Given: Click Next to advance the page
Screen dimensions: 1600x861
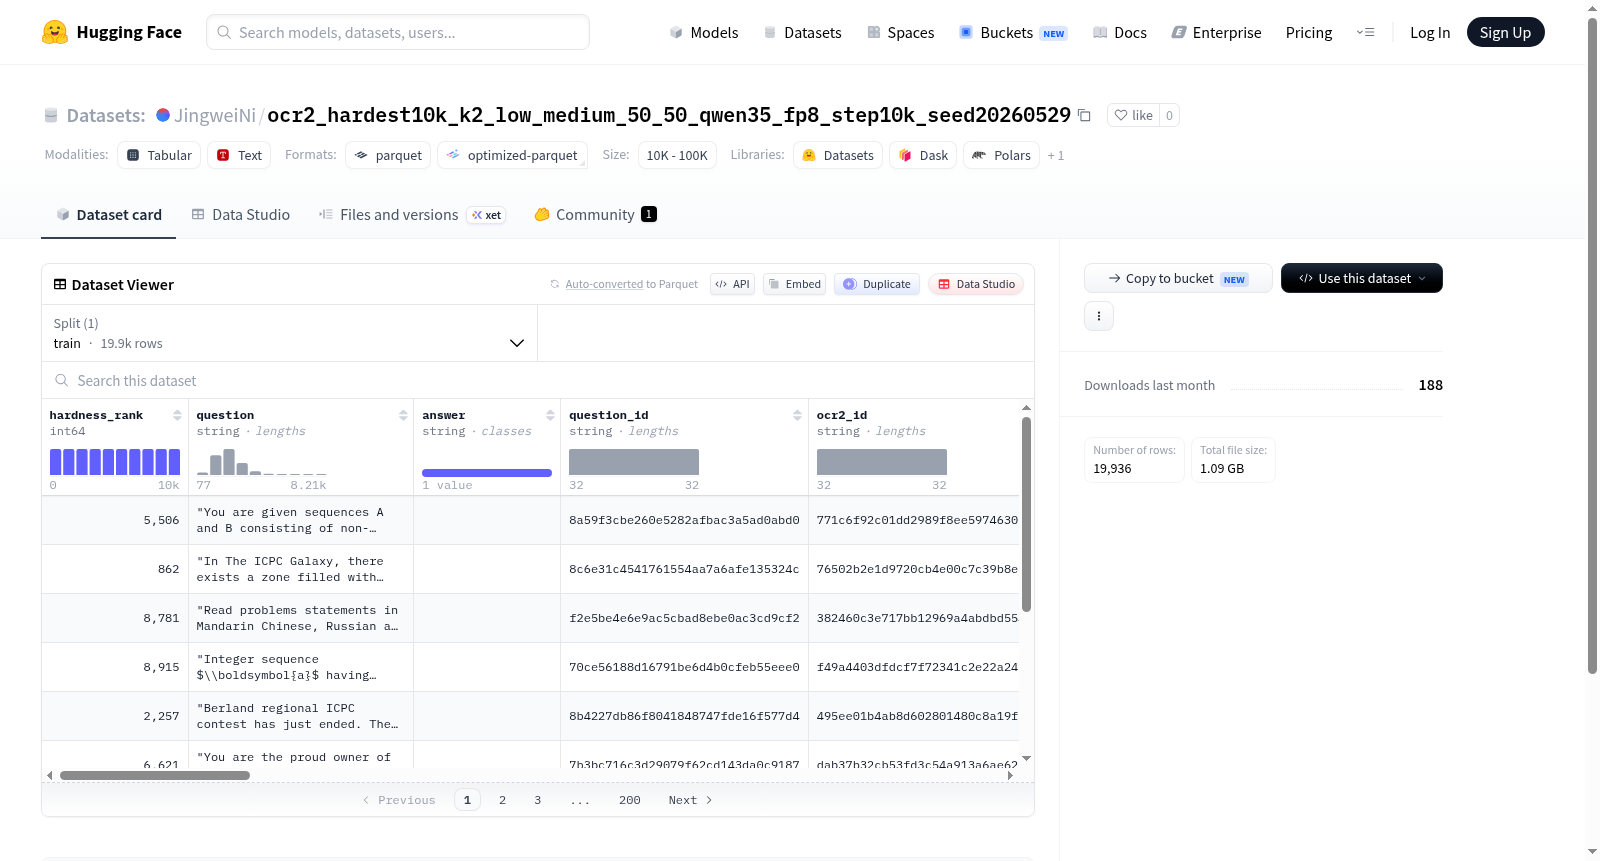Looking at the screenshot, I should [x=690, y=800].
